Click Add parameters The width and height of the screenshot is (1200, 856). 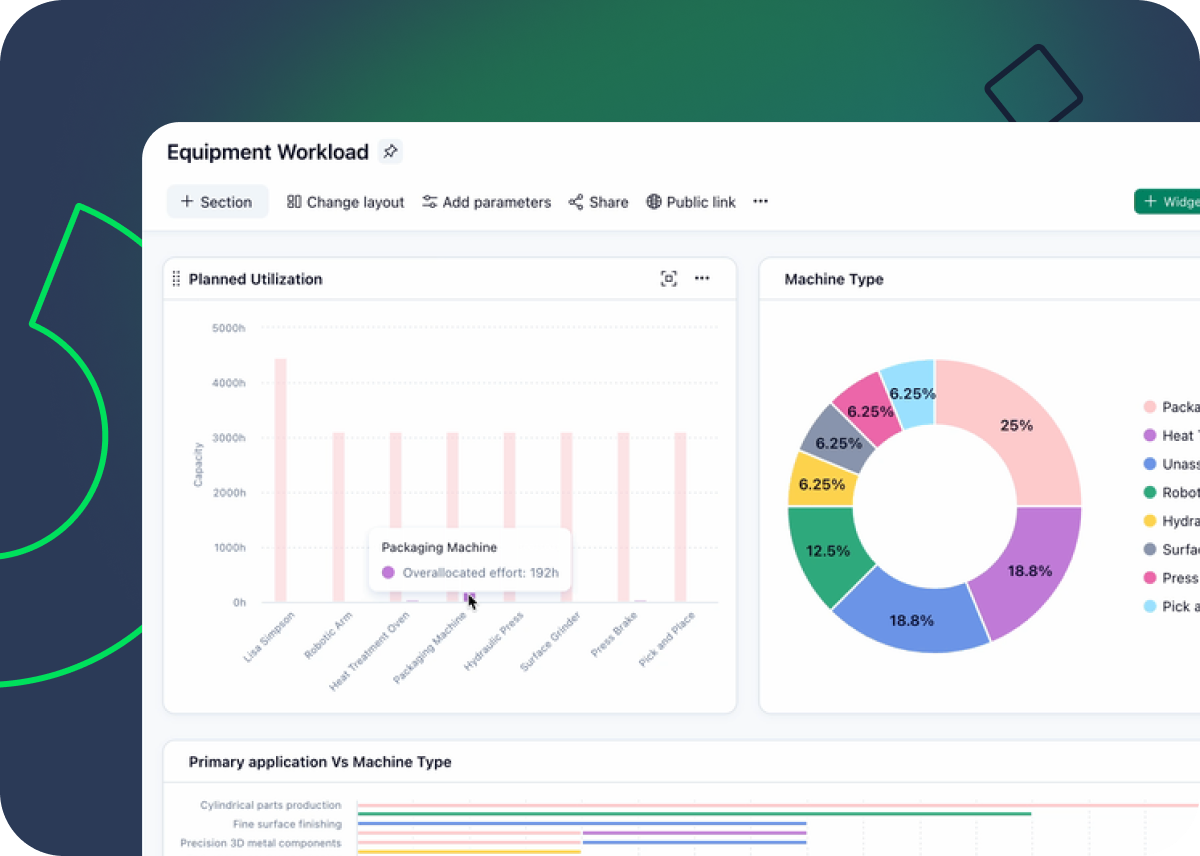click(487, 202)
